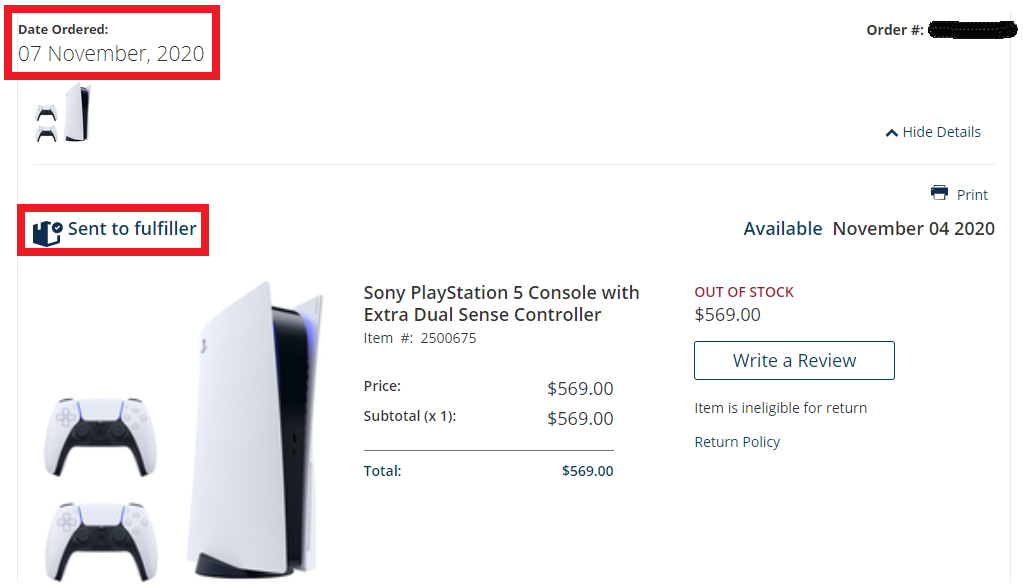Click the Sent to fulfiller package icon
The height and width of the screenshot is (588, 1023).
pyautogui.click(x=47, y=231)
